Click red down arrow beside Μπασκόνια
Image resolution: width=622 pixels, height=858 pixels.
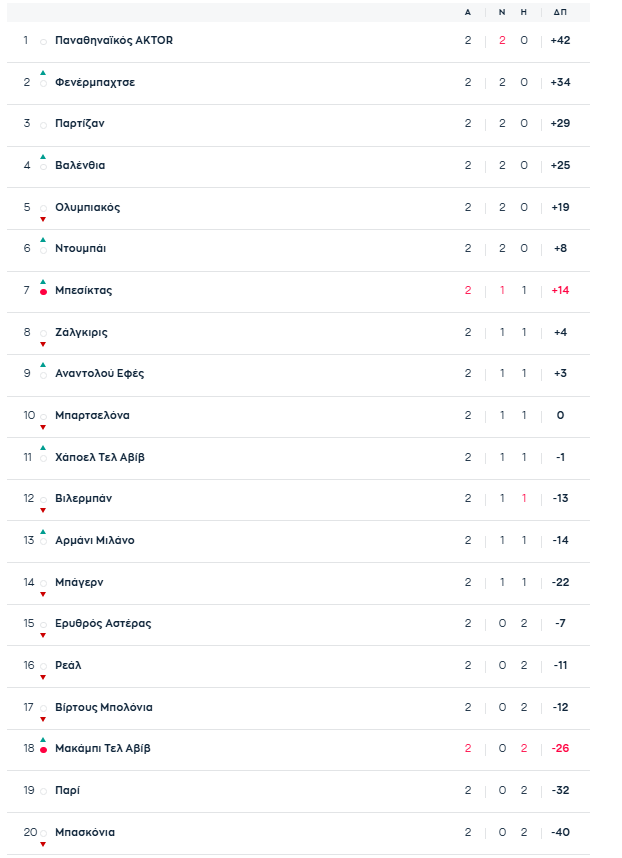[x=43, y=844]
